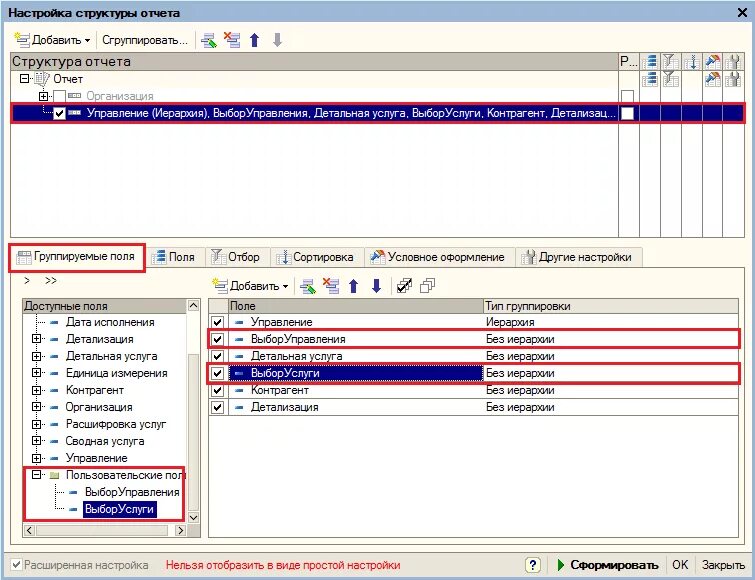This screenshot has height=580, width=755.
Task: Open the Добавить dropdown in grouping fields toolbar
Action: tap(250, 286)
